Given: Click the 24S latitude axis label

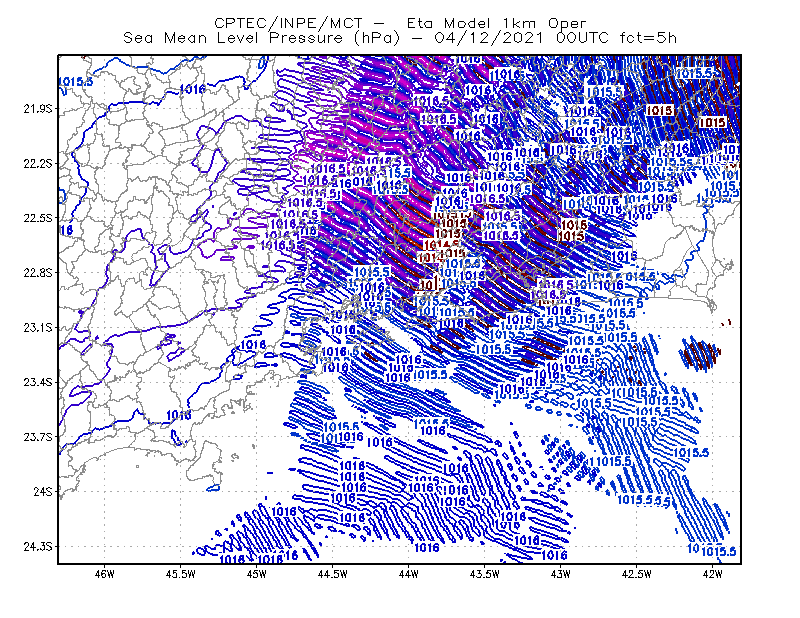Looking at the screenshot, I should pyautogui.click(x=43, y=492).
